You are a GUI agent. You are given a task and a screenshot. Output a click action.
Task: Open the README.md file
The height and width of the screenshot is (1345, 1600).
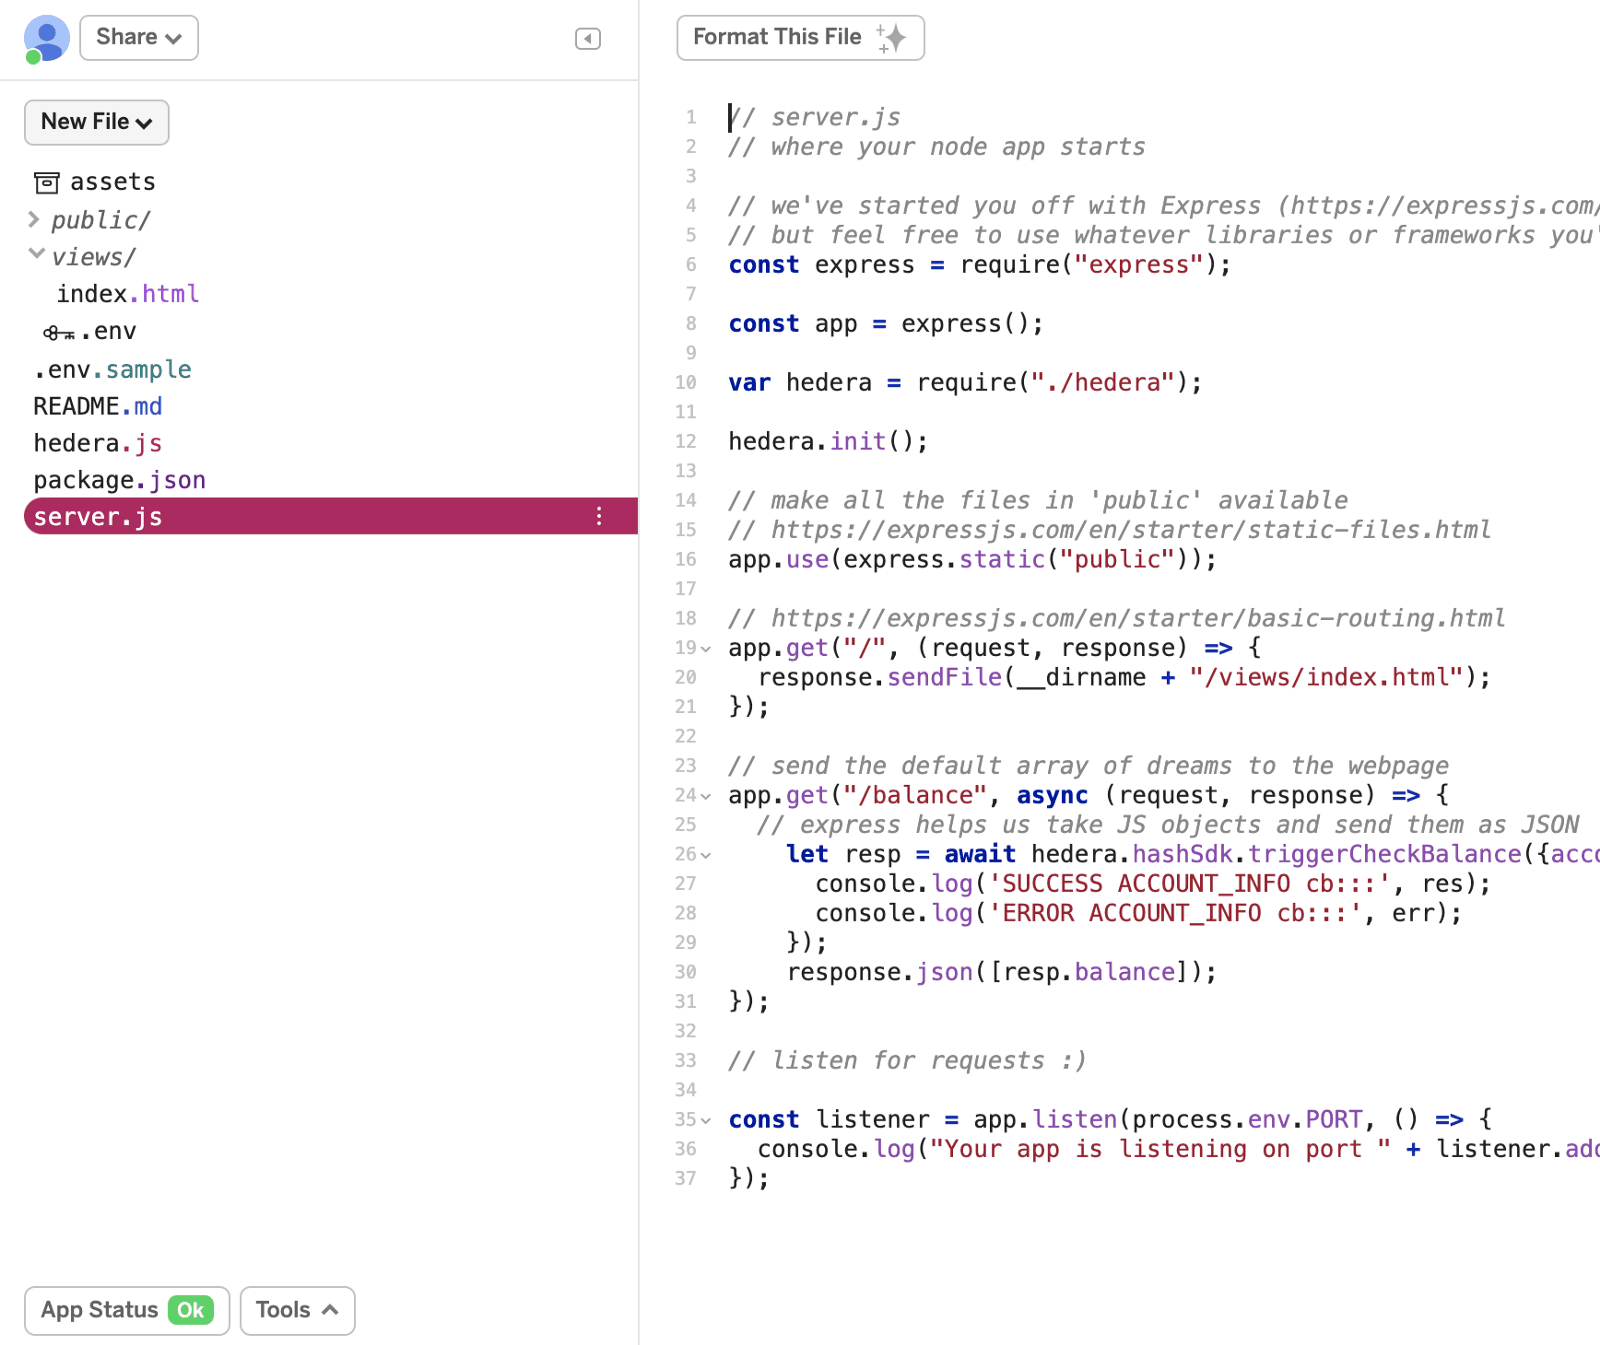[x=98, y=406]
